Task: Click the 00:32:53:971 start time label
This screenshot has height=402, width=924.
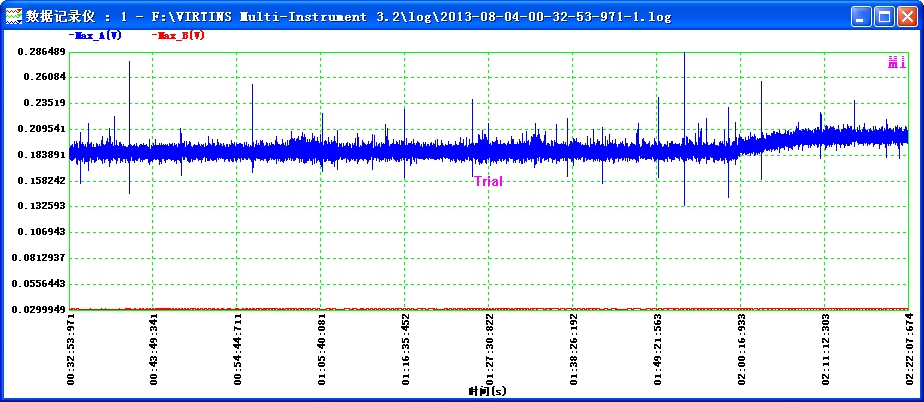Action: [70, 350]
